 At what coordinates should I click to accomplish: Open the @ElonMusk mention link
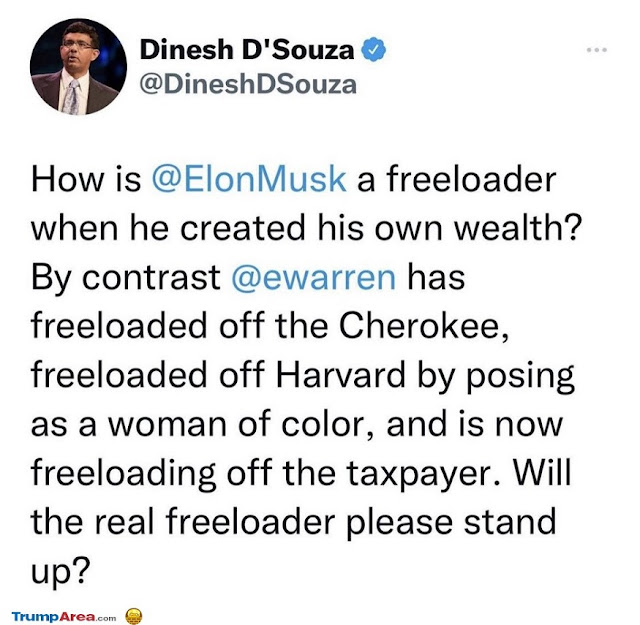[248, 180]
